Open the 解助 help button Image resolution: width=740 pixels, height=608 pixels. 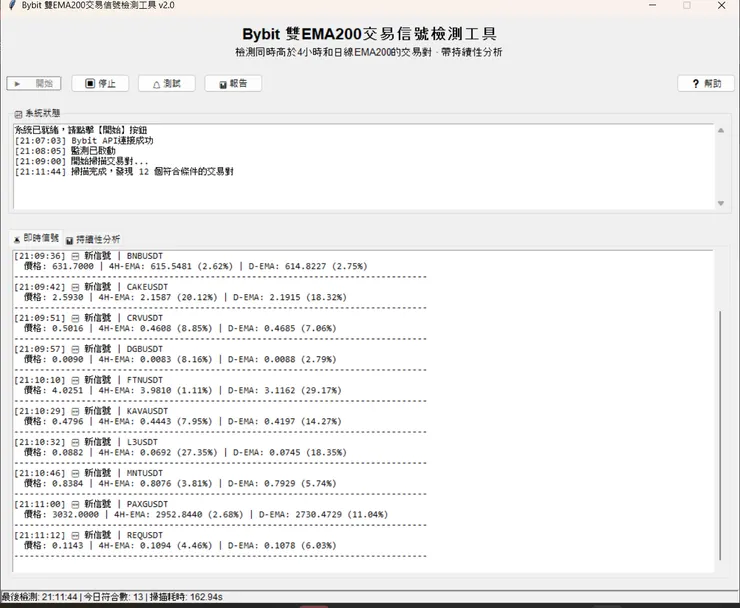coord(706,84)
